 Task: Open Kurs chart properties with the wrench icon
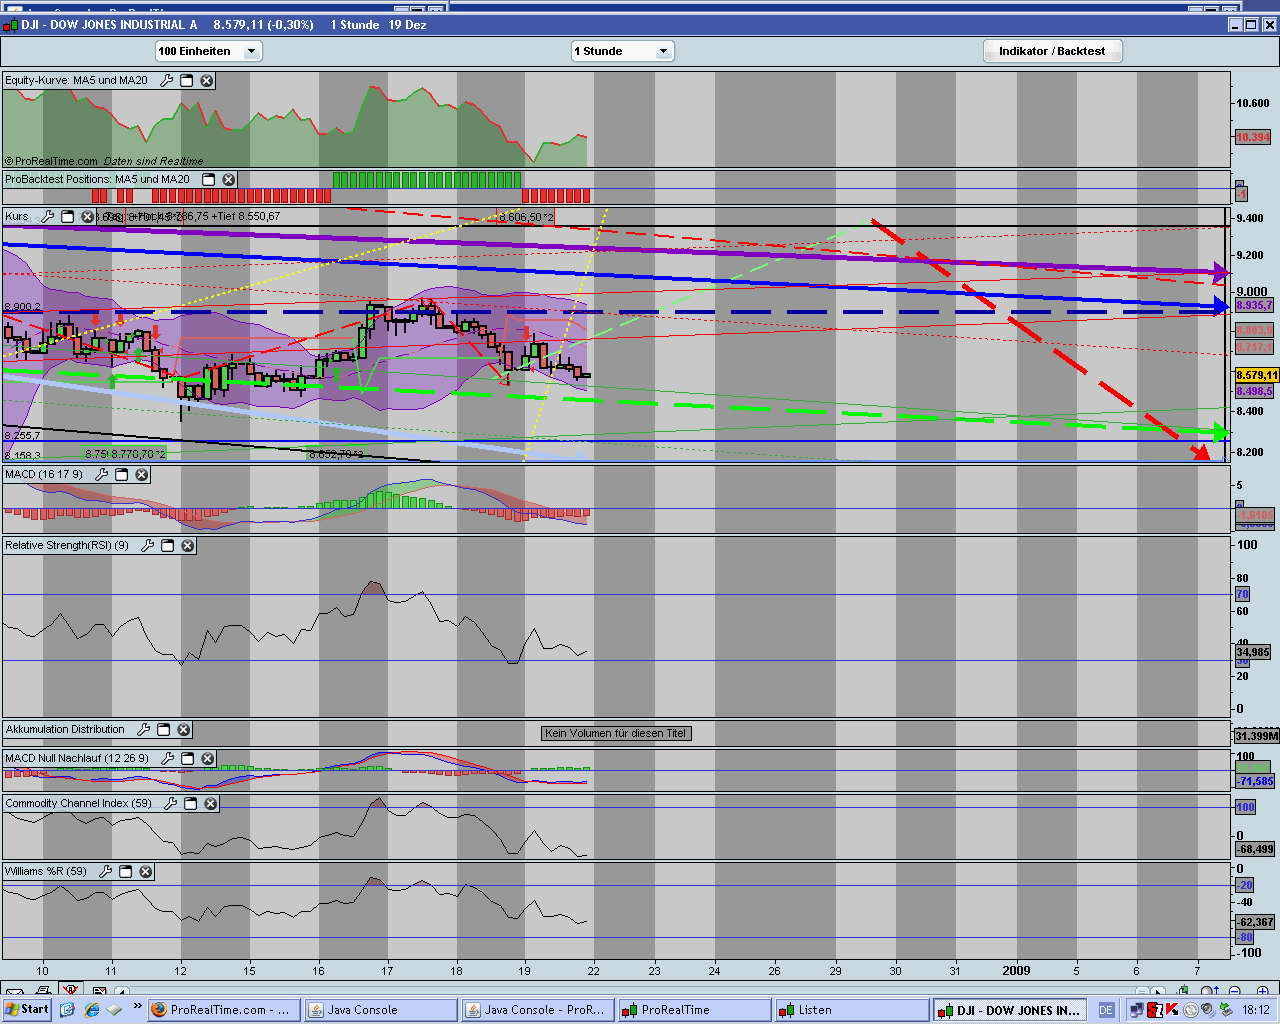(x=48, y=216)
